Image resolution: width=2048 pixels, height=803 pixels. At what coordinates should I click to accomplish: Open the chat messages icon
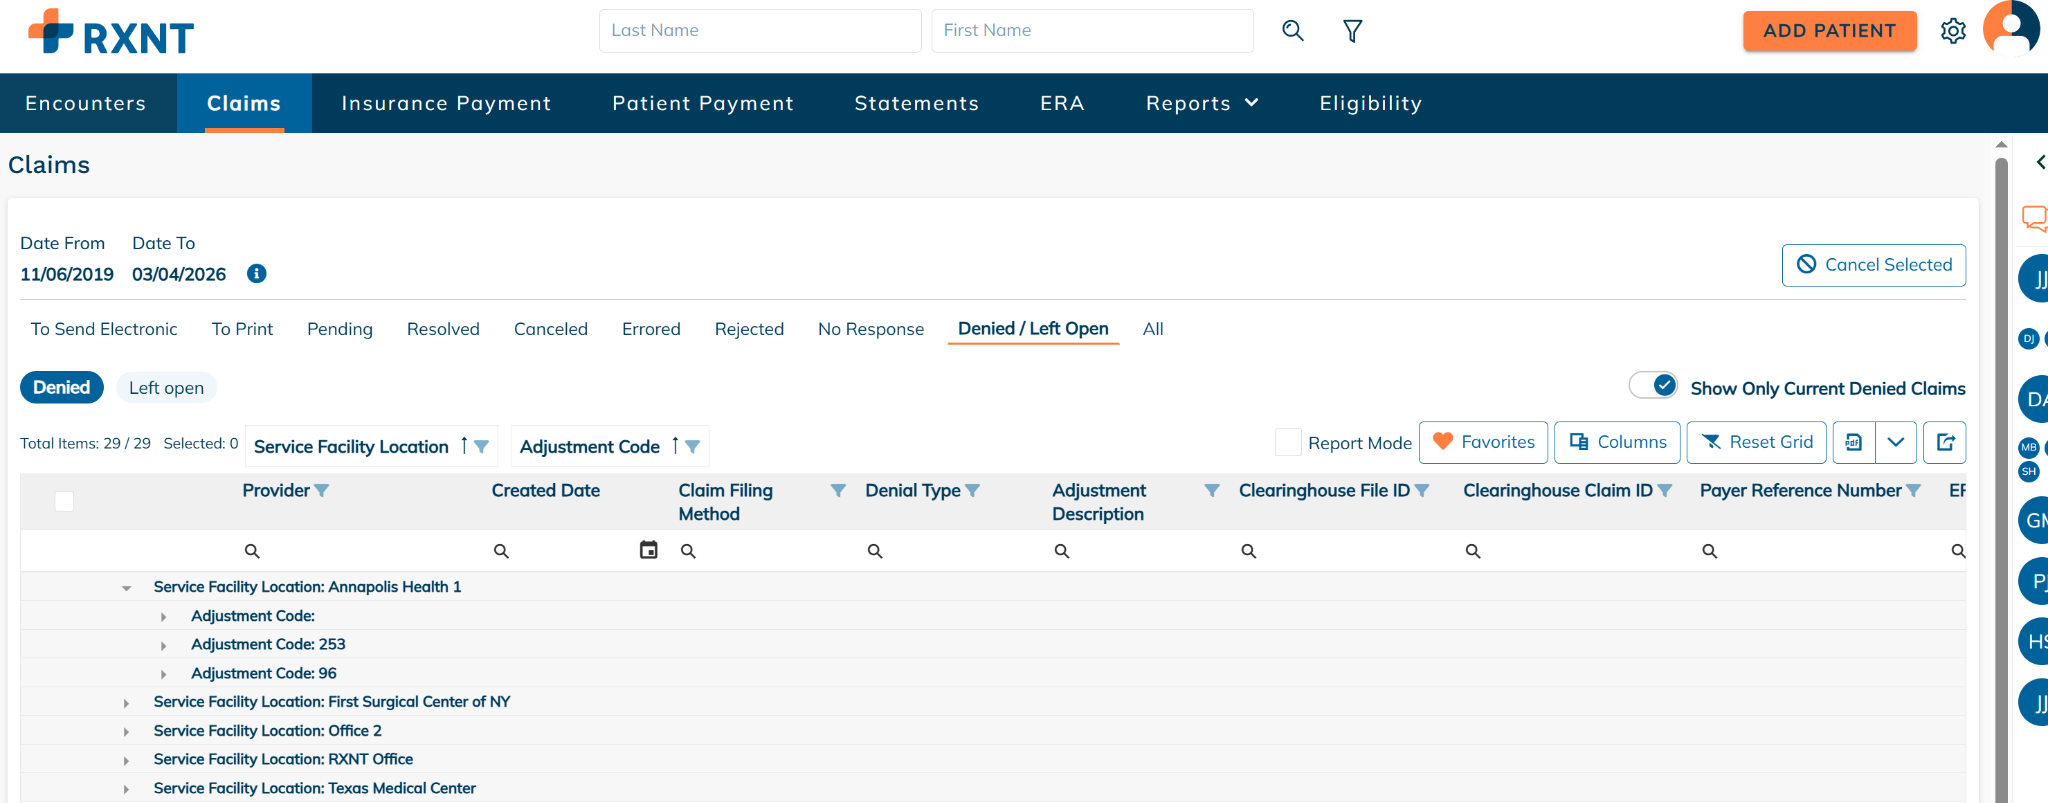(2033, 217)
